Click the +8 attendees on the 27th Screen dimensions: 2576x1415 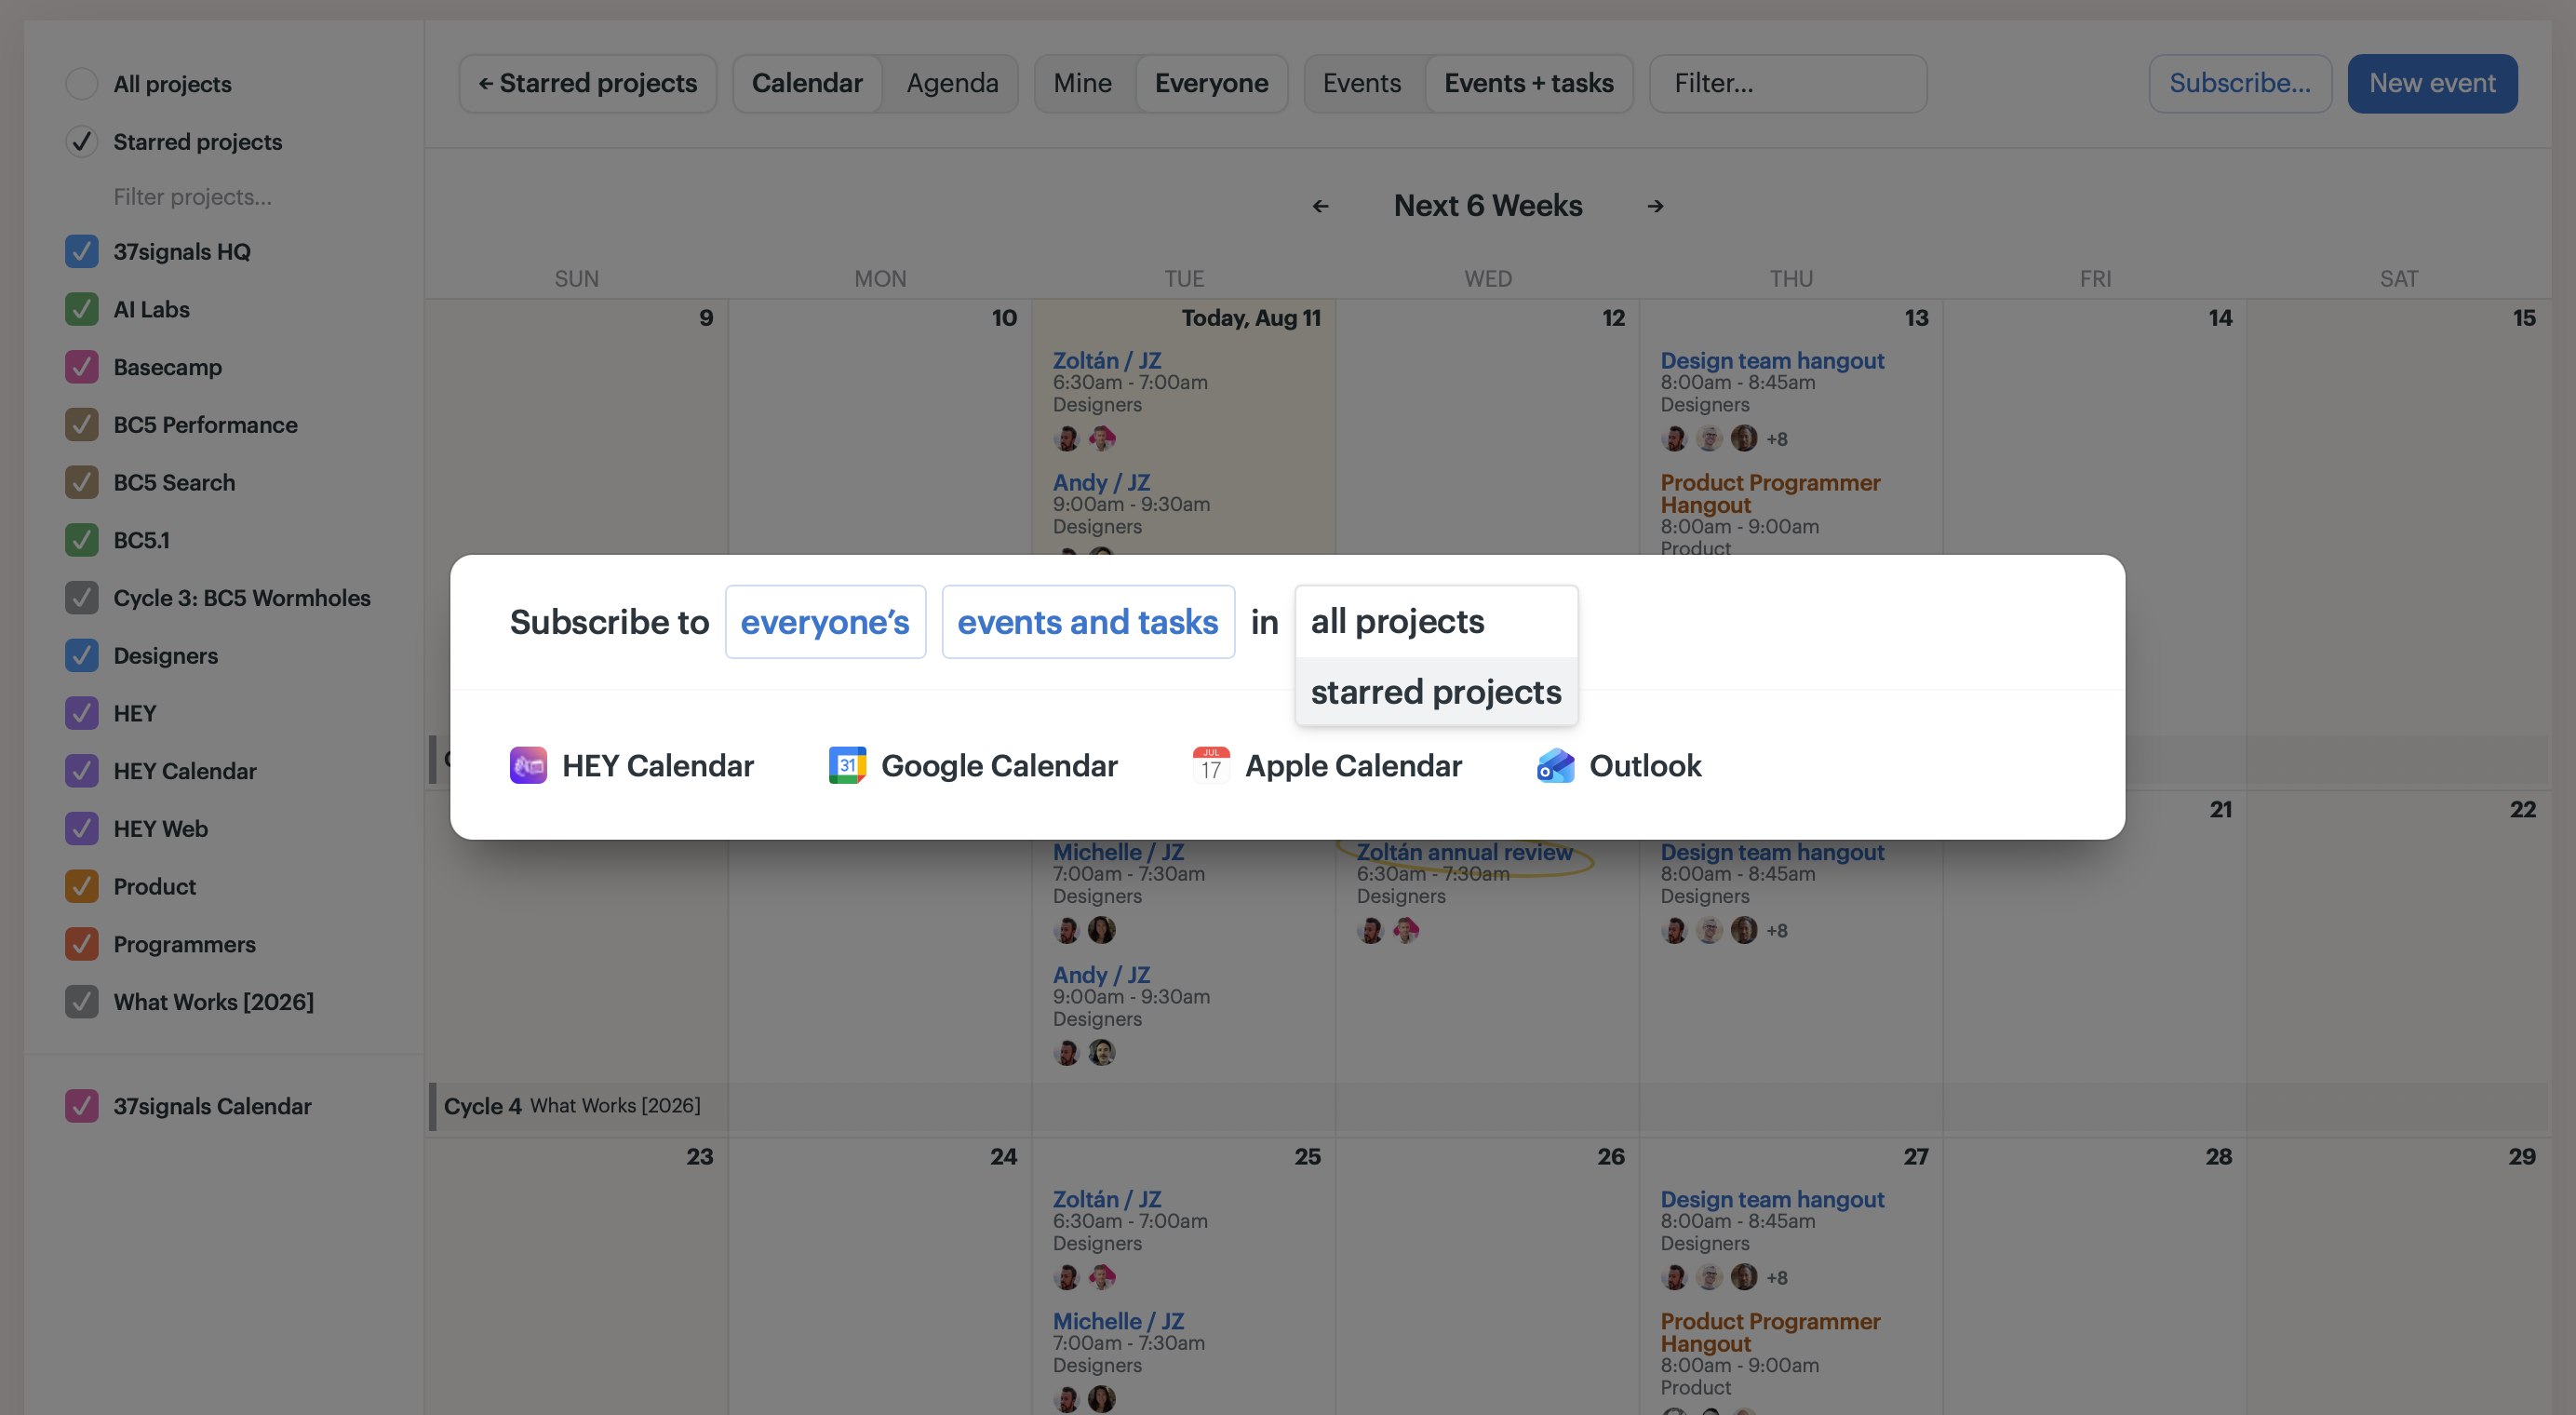1776,1278
